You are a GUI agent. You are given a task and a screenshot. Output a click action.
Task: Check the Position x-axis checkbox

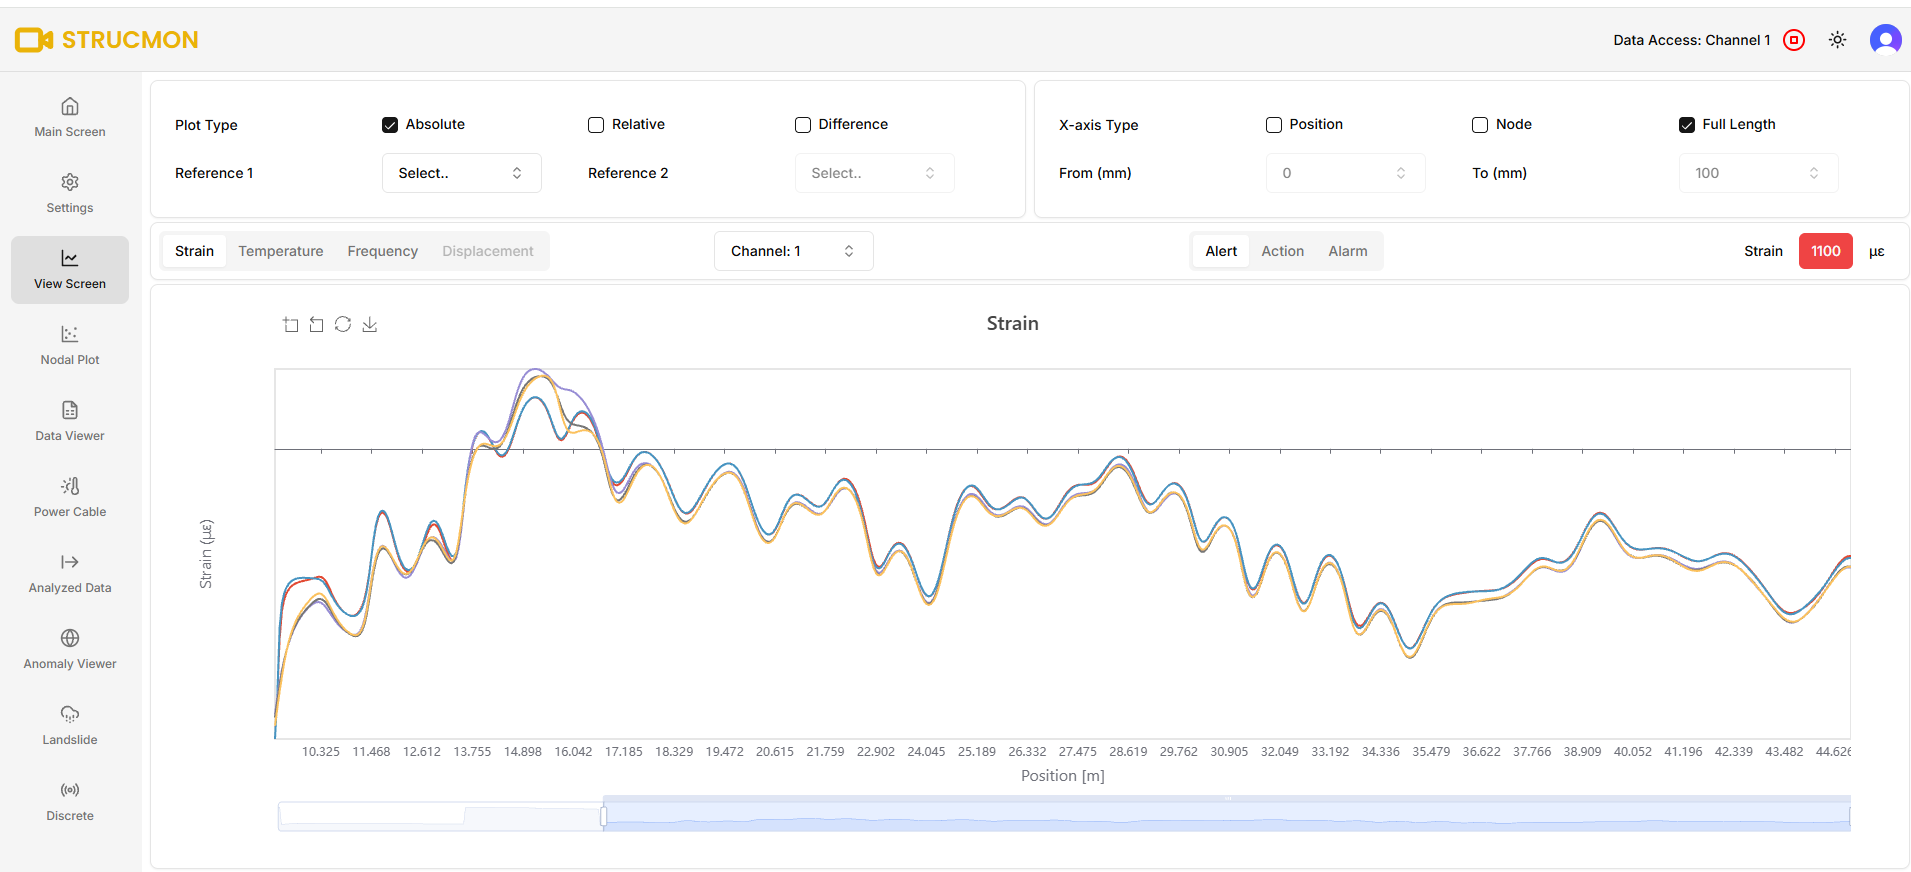[1274, 125]
